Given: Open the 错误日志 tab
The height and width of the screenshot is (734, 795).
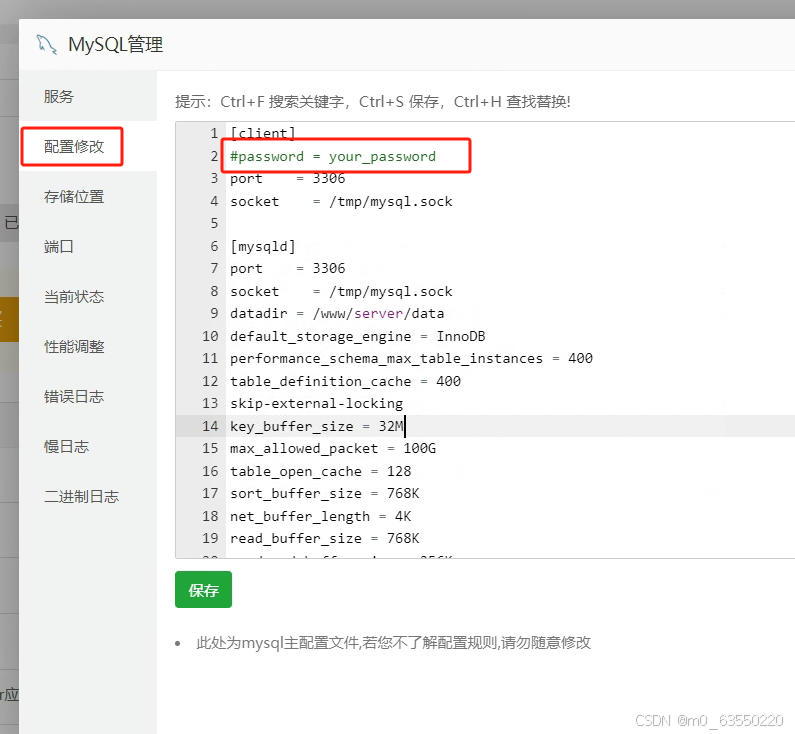Looking at the screenshot, I should pos(73,397).
